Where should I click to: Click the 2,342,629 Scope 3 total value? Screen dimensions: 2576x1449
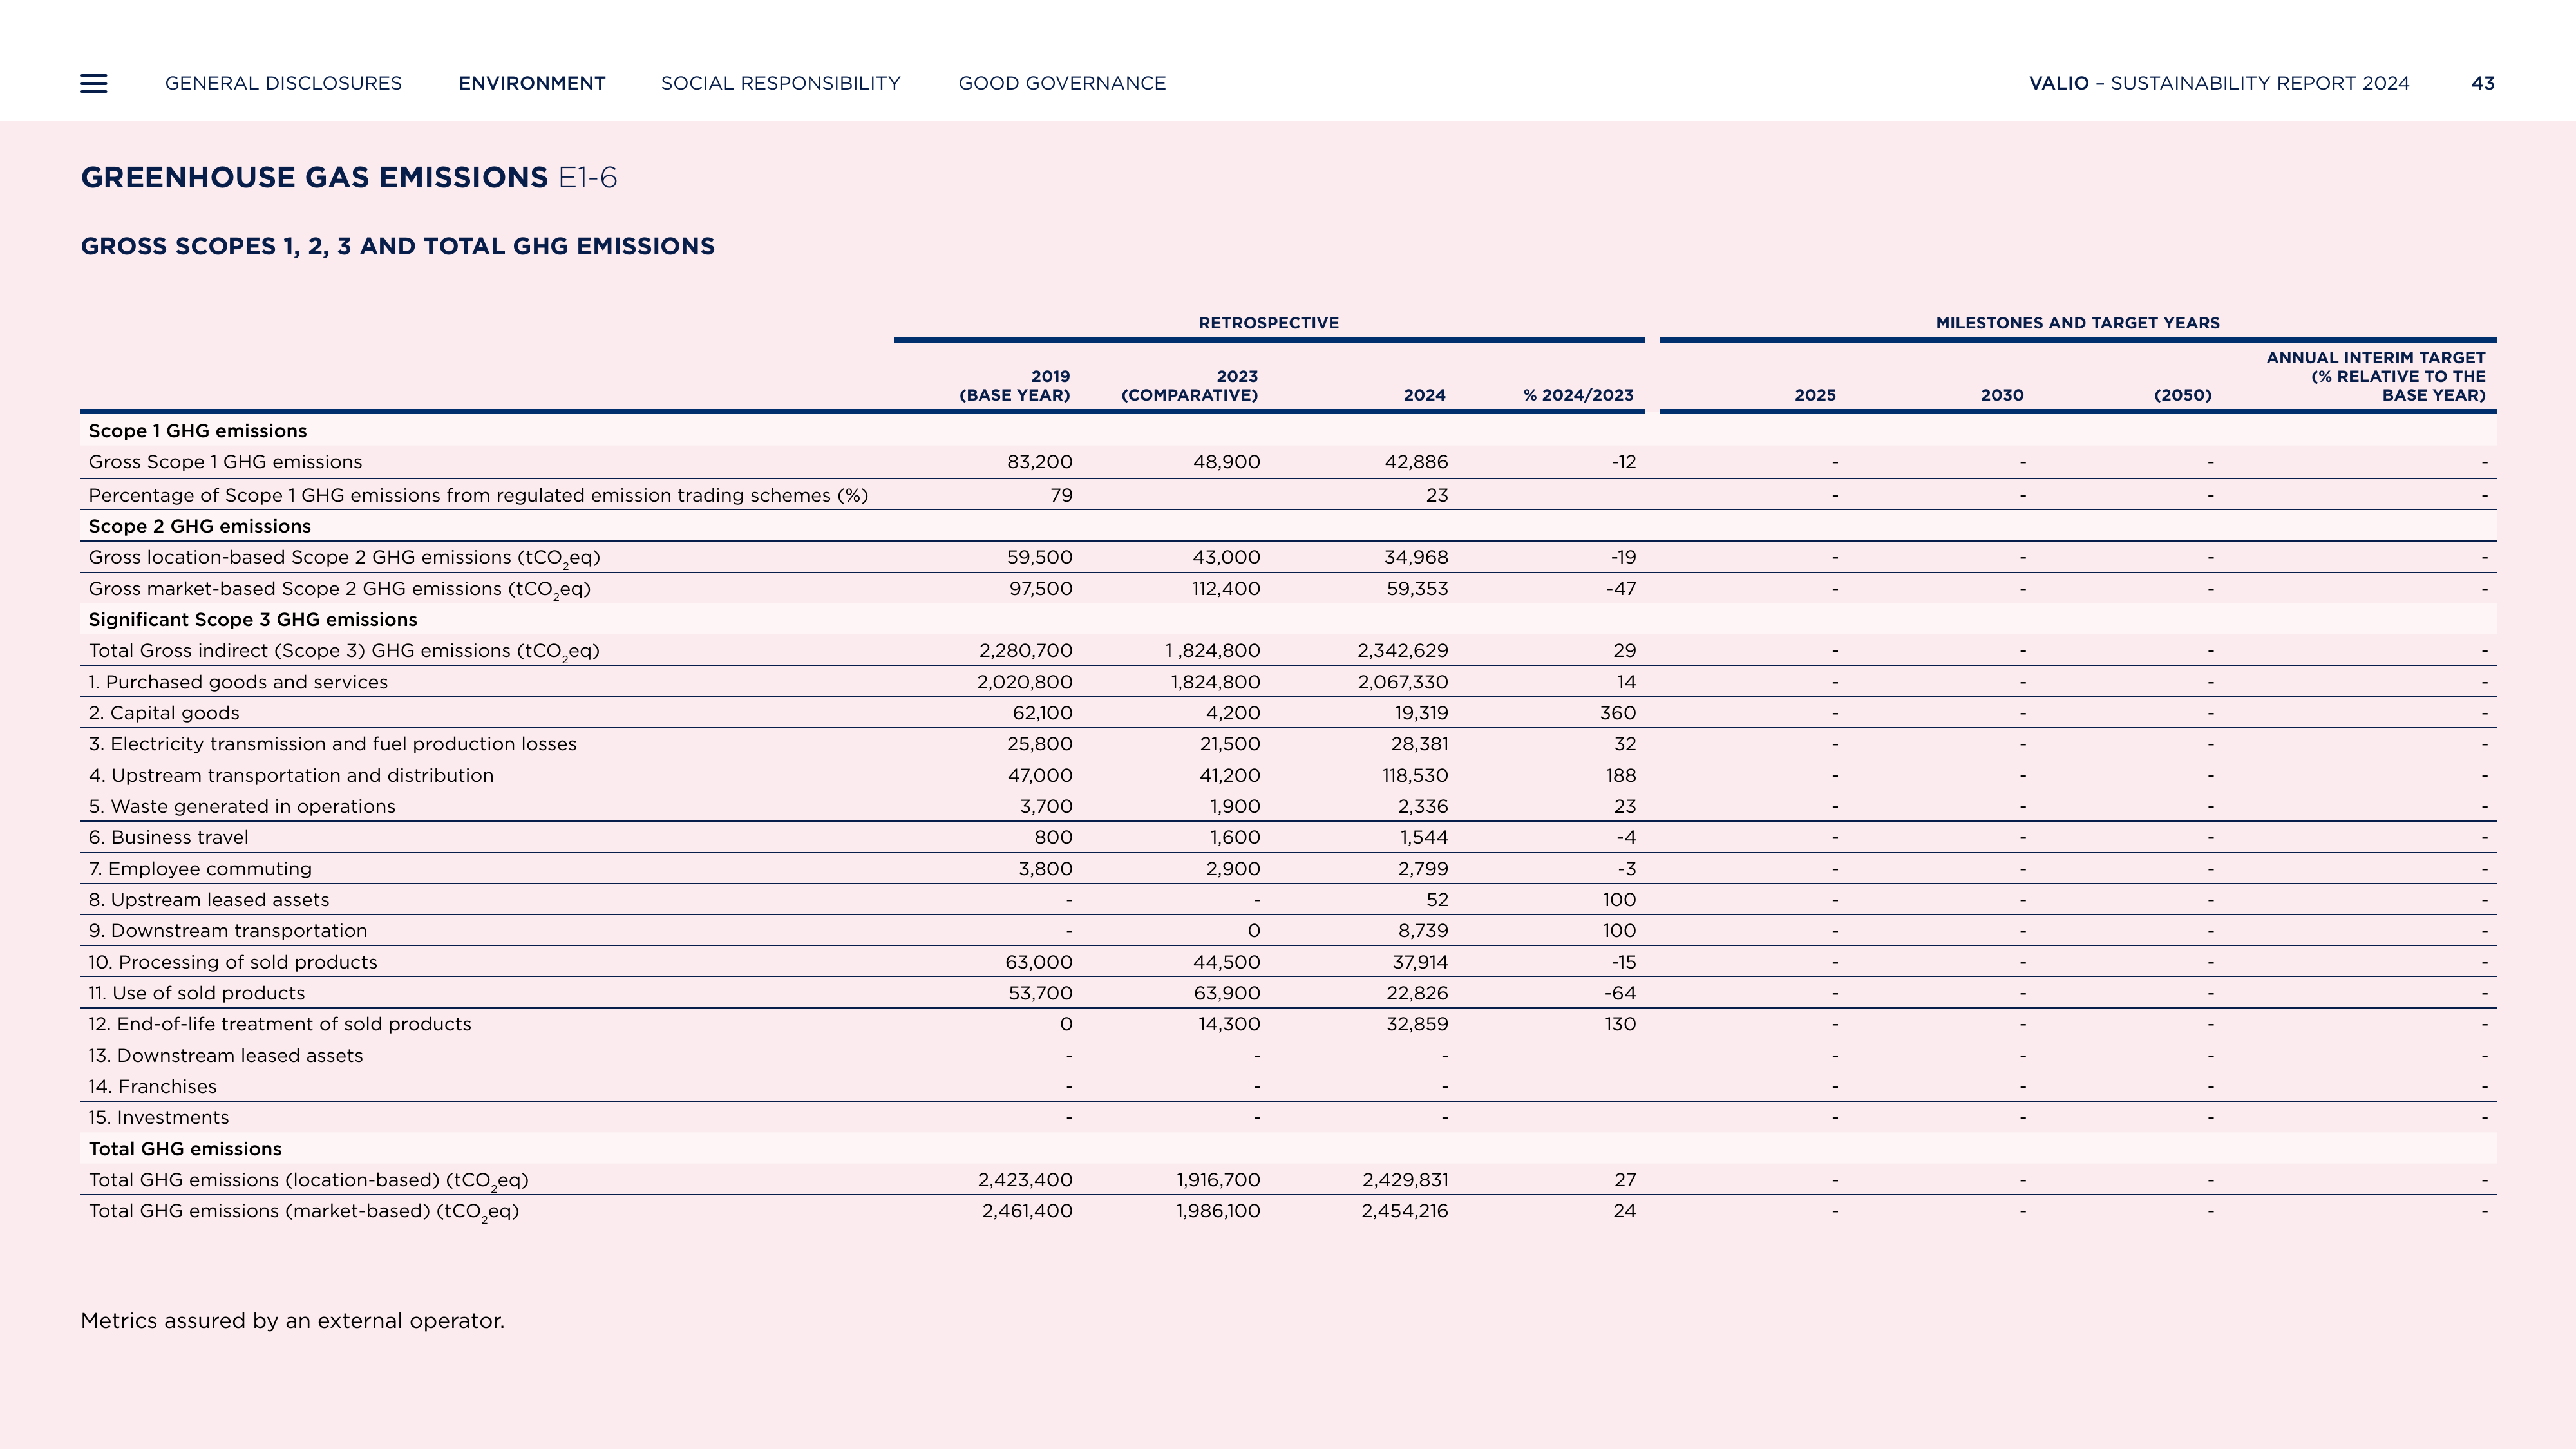pos(1402,651)
